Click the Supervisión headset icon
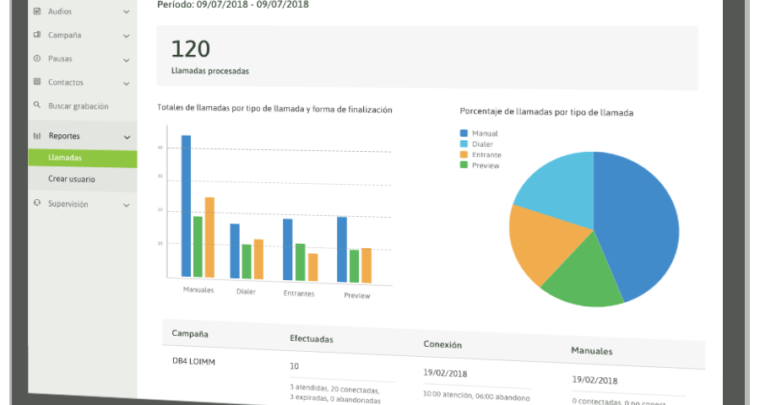 36,204
